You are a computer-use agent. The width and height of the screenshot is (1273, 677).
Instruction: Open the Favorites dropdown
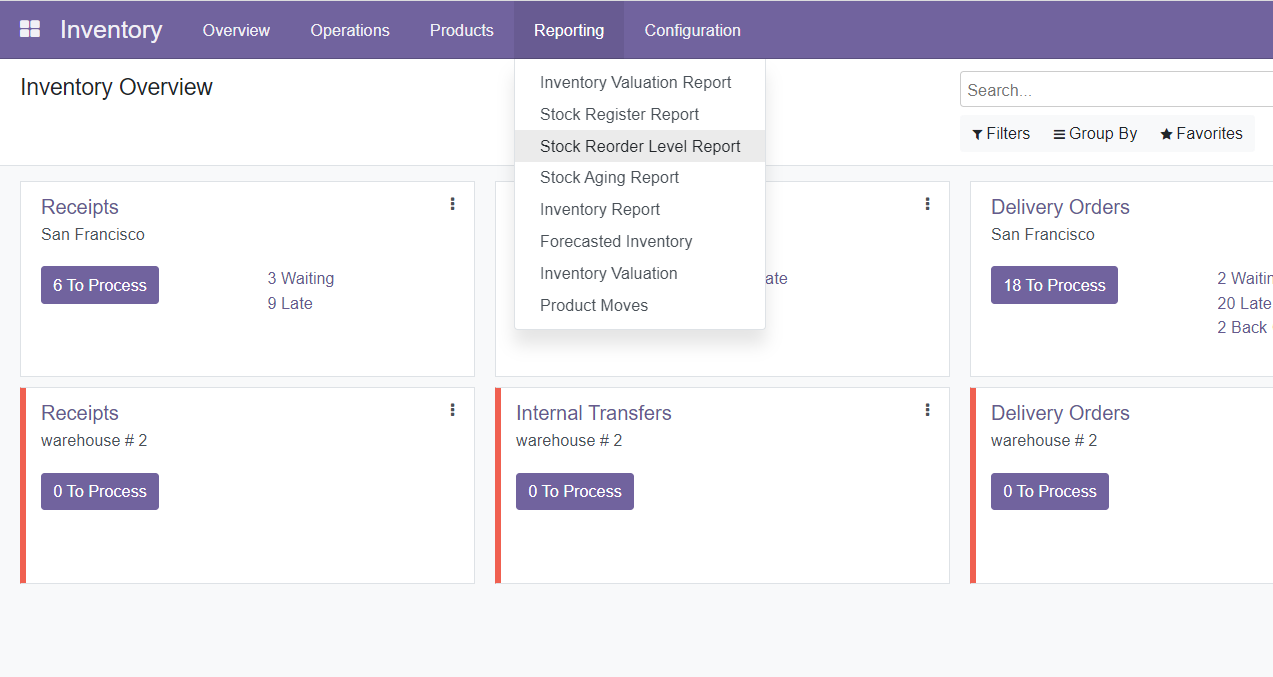pyautogui.click(x=1200, y=132)
